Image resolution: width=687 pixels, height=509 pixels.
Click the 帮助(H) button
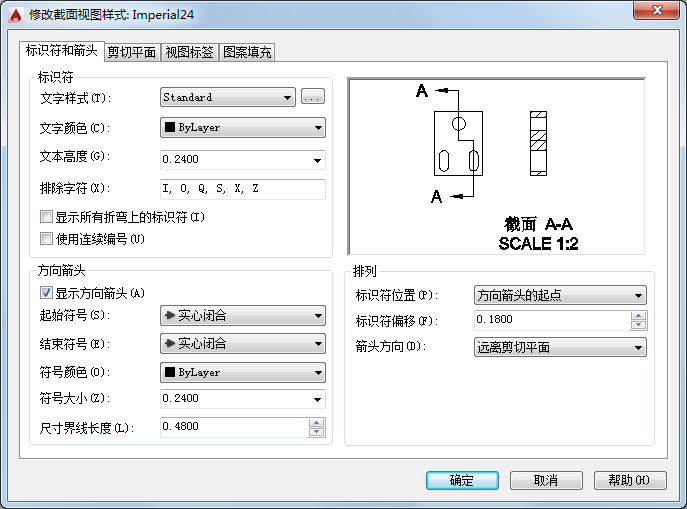pyautogui.click(x=630, y=481)
